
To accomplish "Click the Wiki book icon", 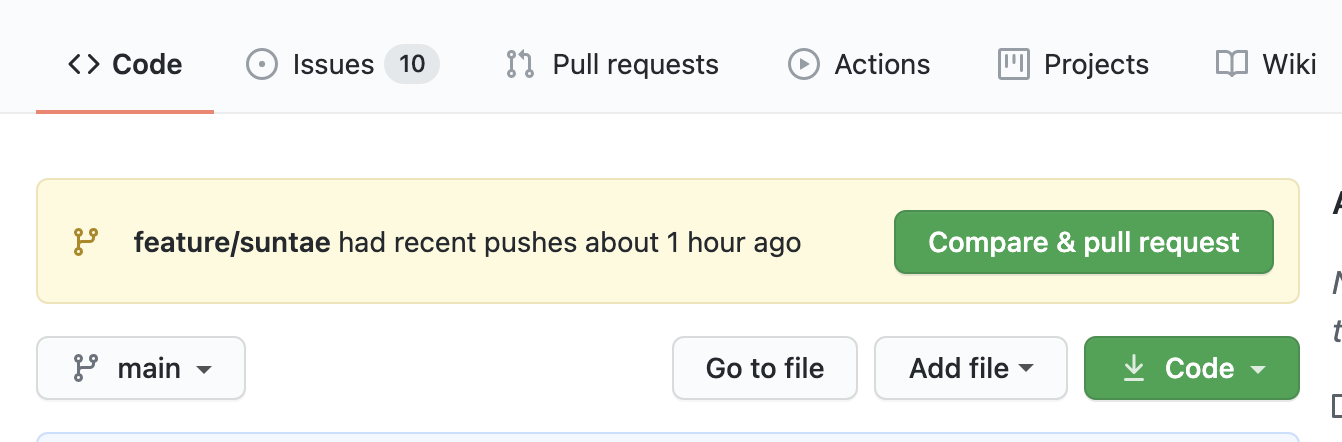I will pos(1232,65).
